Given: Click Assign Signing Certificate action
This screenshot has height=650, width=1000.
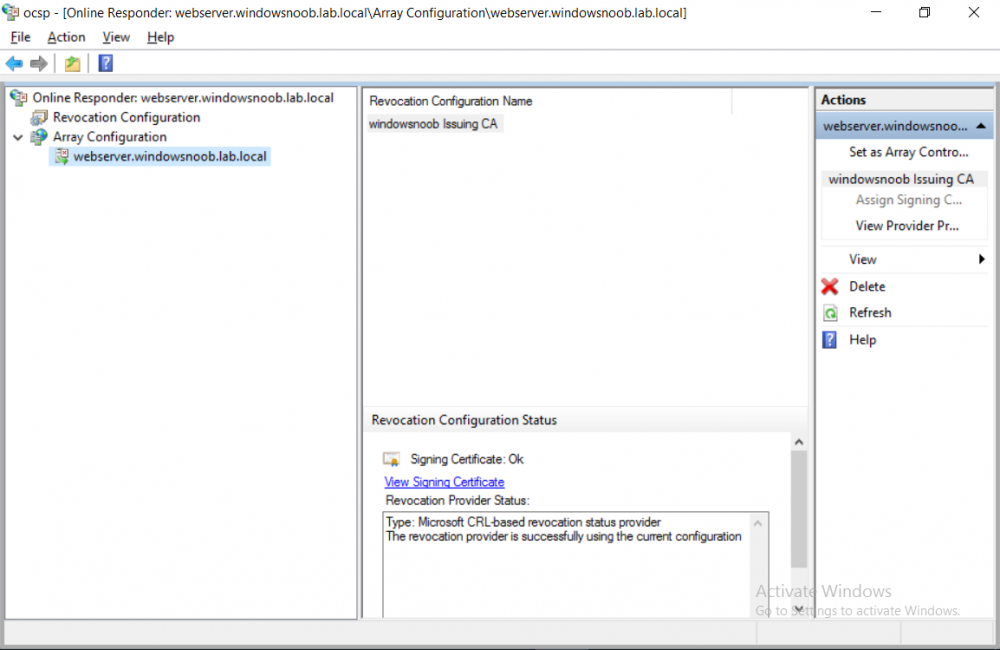Looking at the screenshot, I should tap(908, 200).
